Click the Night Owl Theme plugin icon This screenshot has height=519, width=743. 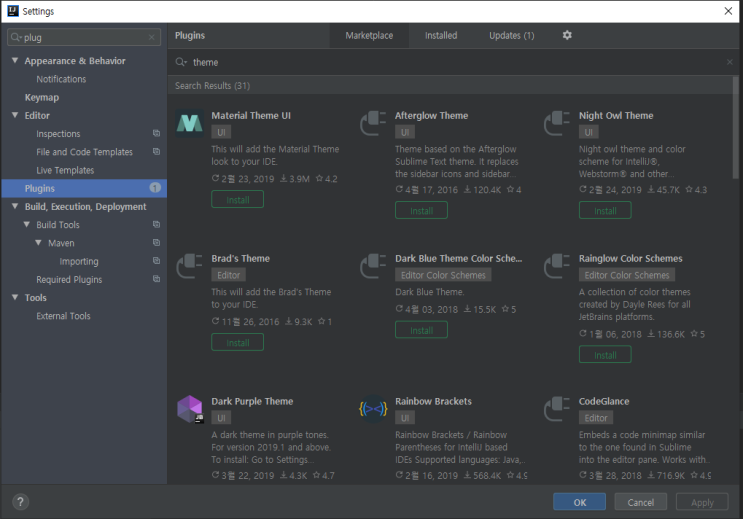click(x=557, y=123)
